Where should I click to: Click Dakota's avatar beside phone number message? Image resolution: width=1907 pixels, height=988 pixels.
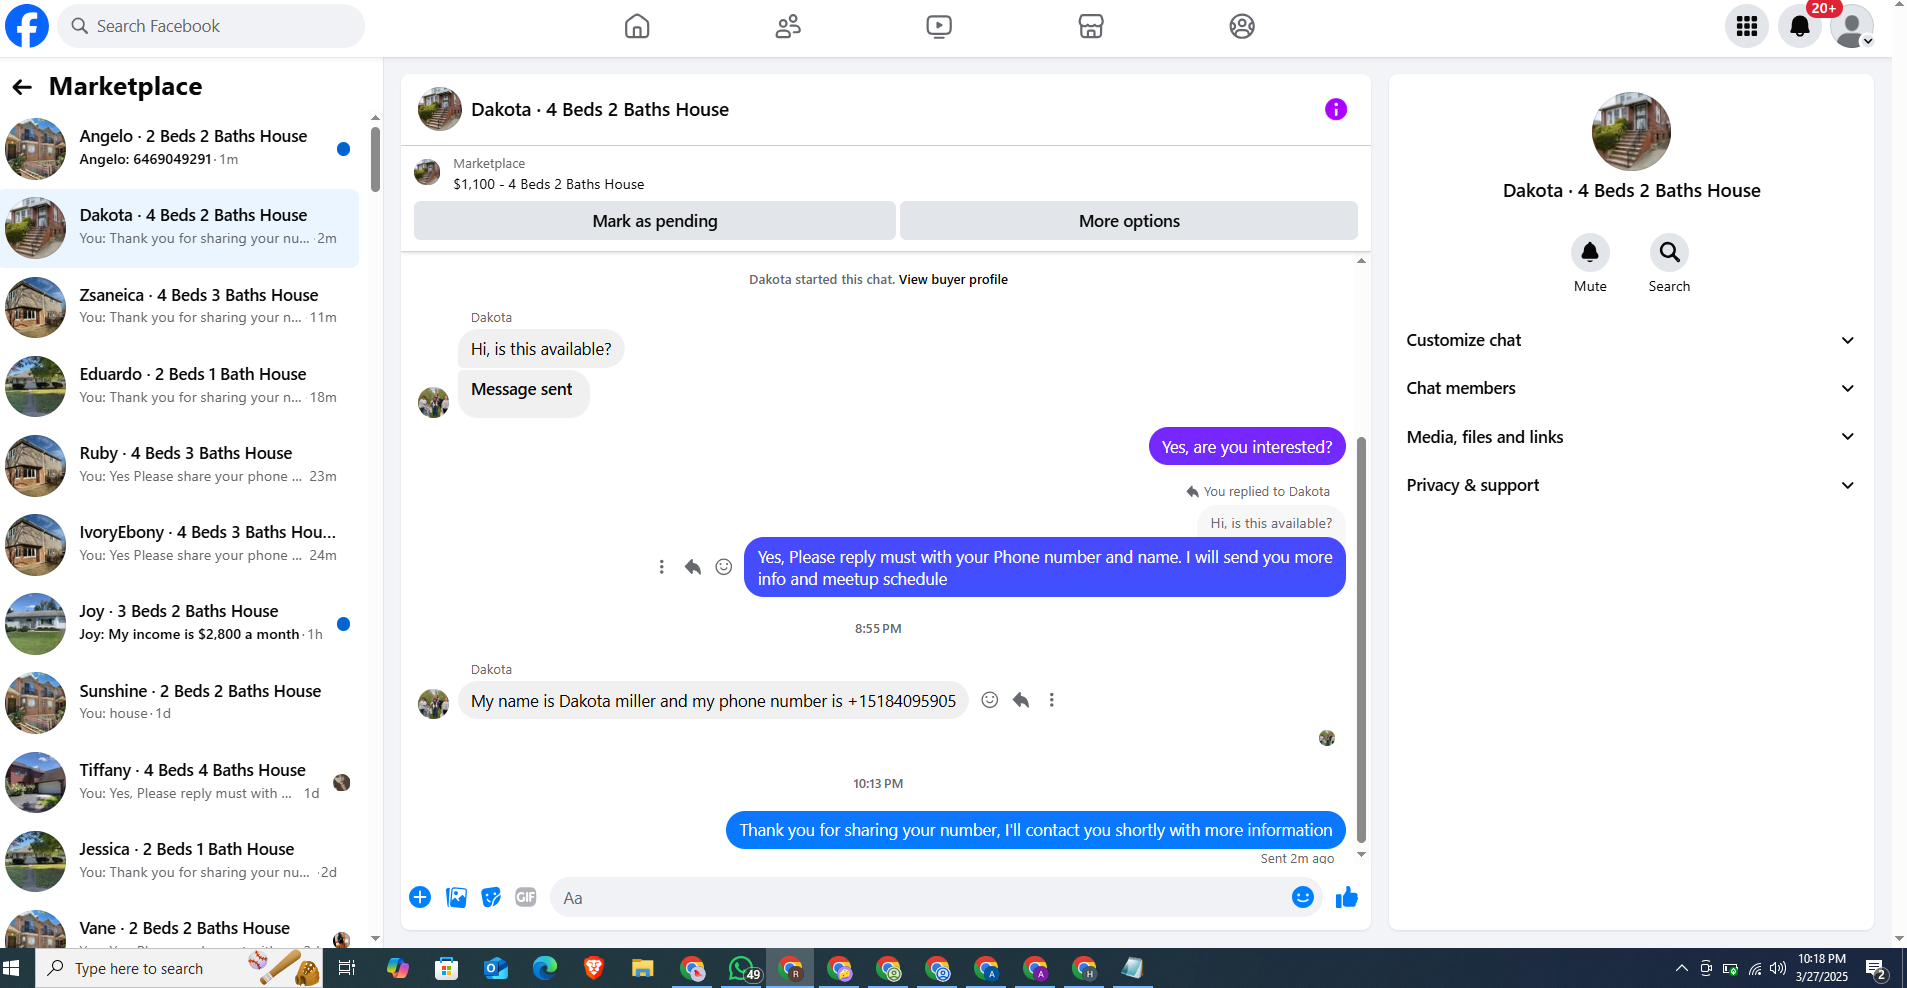point(433,703)
